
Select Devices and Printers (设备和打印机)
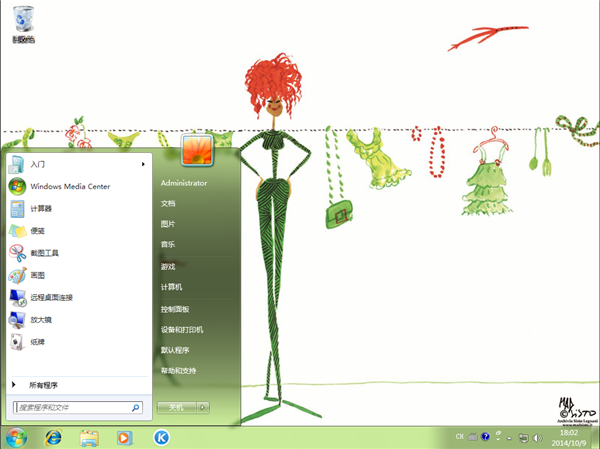click(182, 329)
